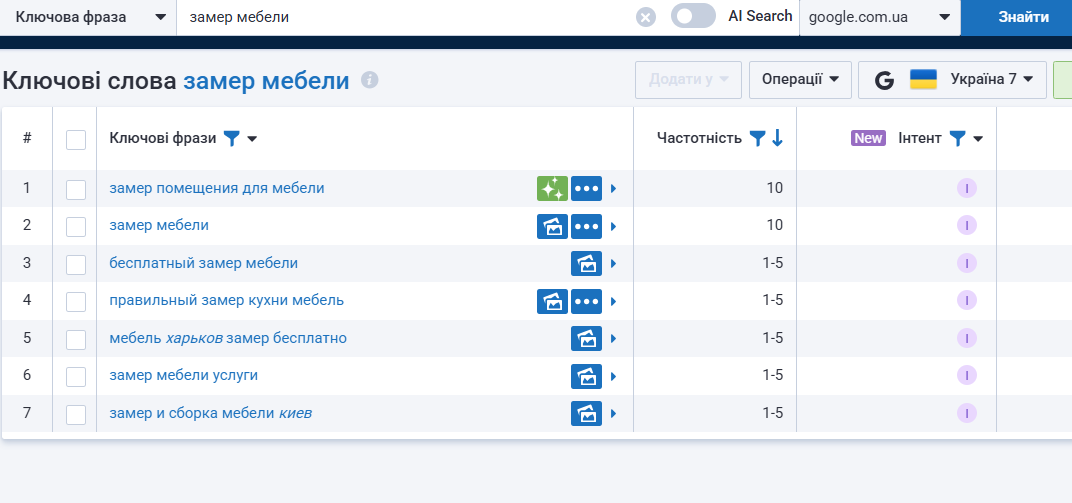Click the filter icon in Ключові фрази column
Screen dimensions: 1072x503
point(231,139)
